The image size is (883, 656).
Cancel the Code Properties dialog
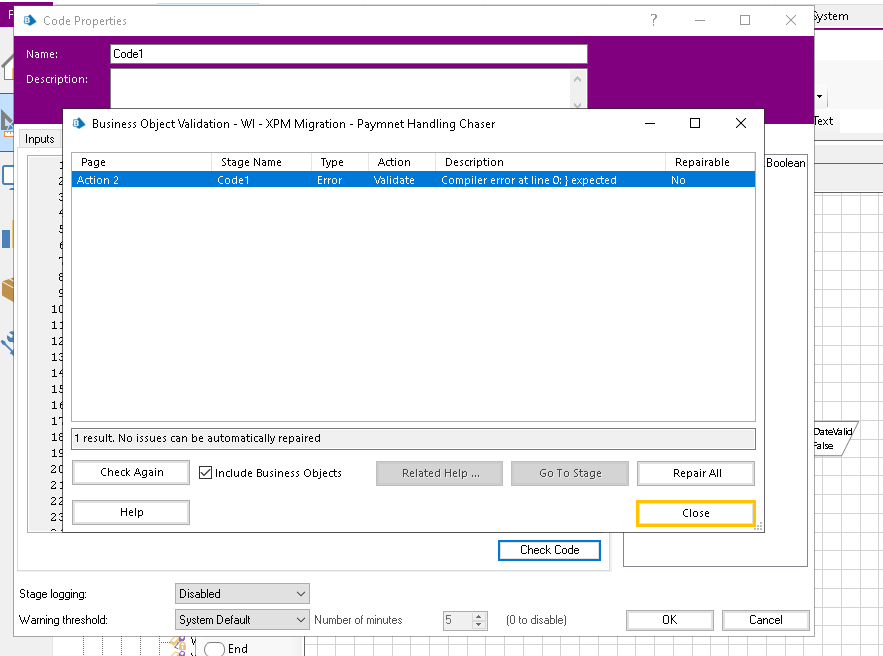click(765, 620)
